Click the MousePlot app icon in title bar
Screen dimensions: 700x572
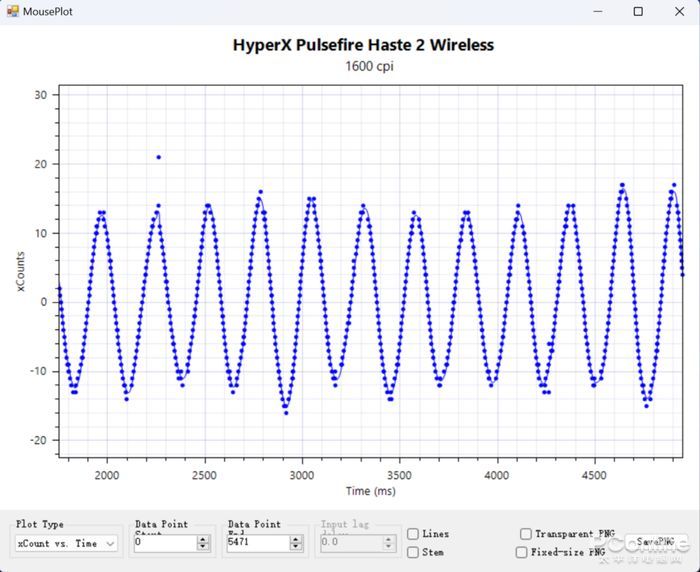coord(12,11)
